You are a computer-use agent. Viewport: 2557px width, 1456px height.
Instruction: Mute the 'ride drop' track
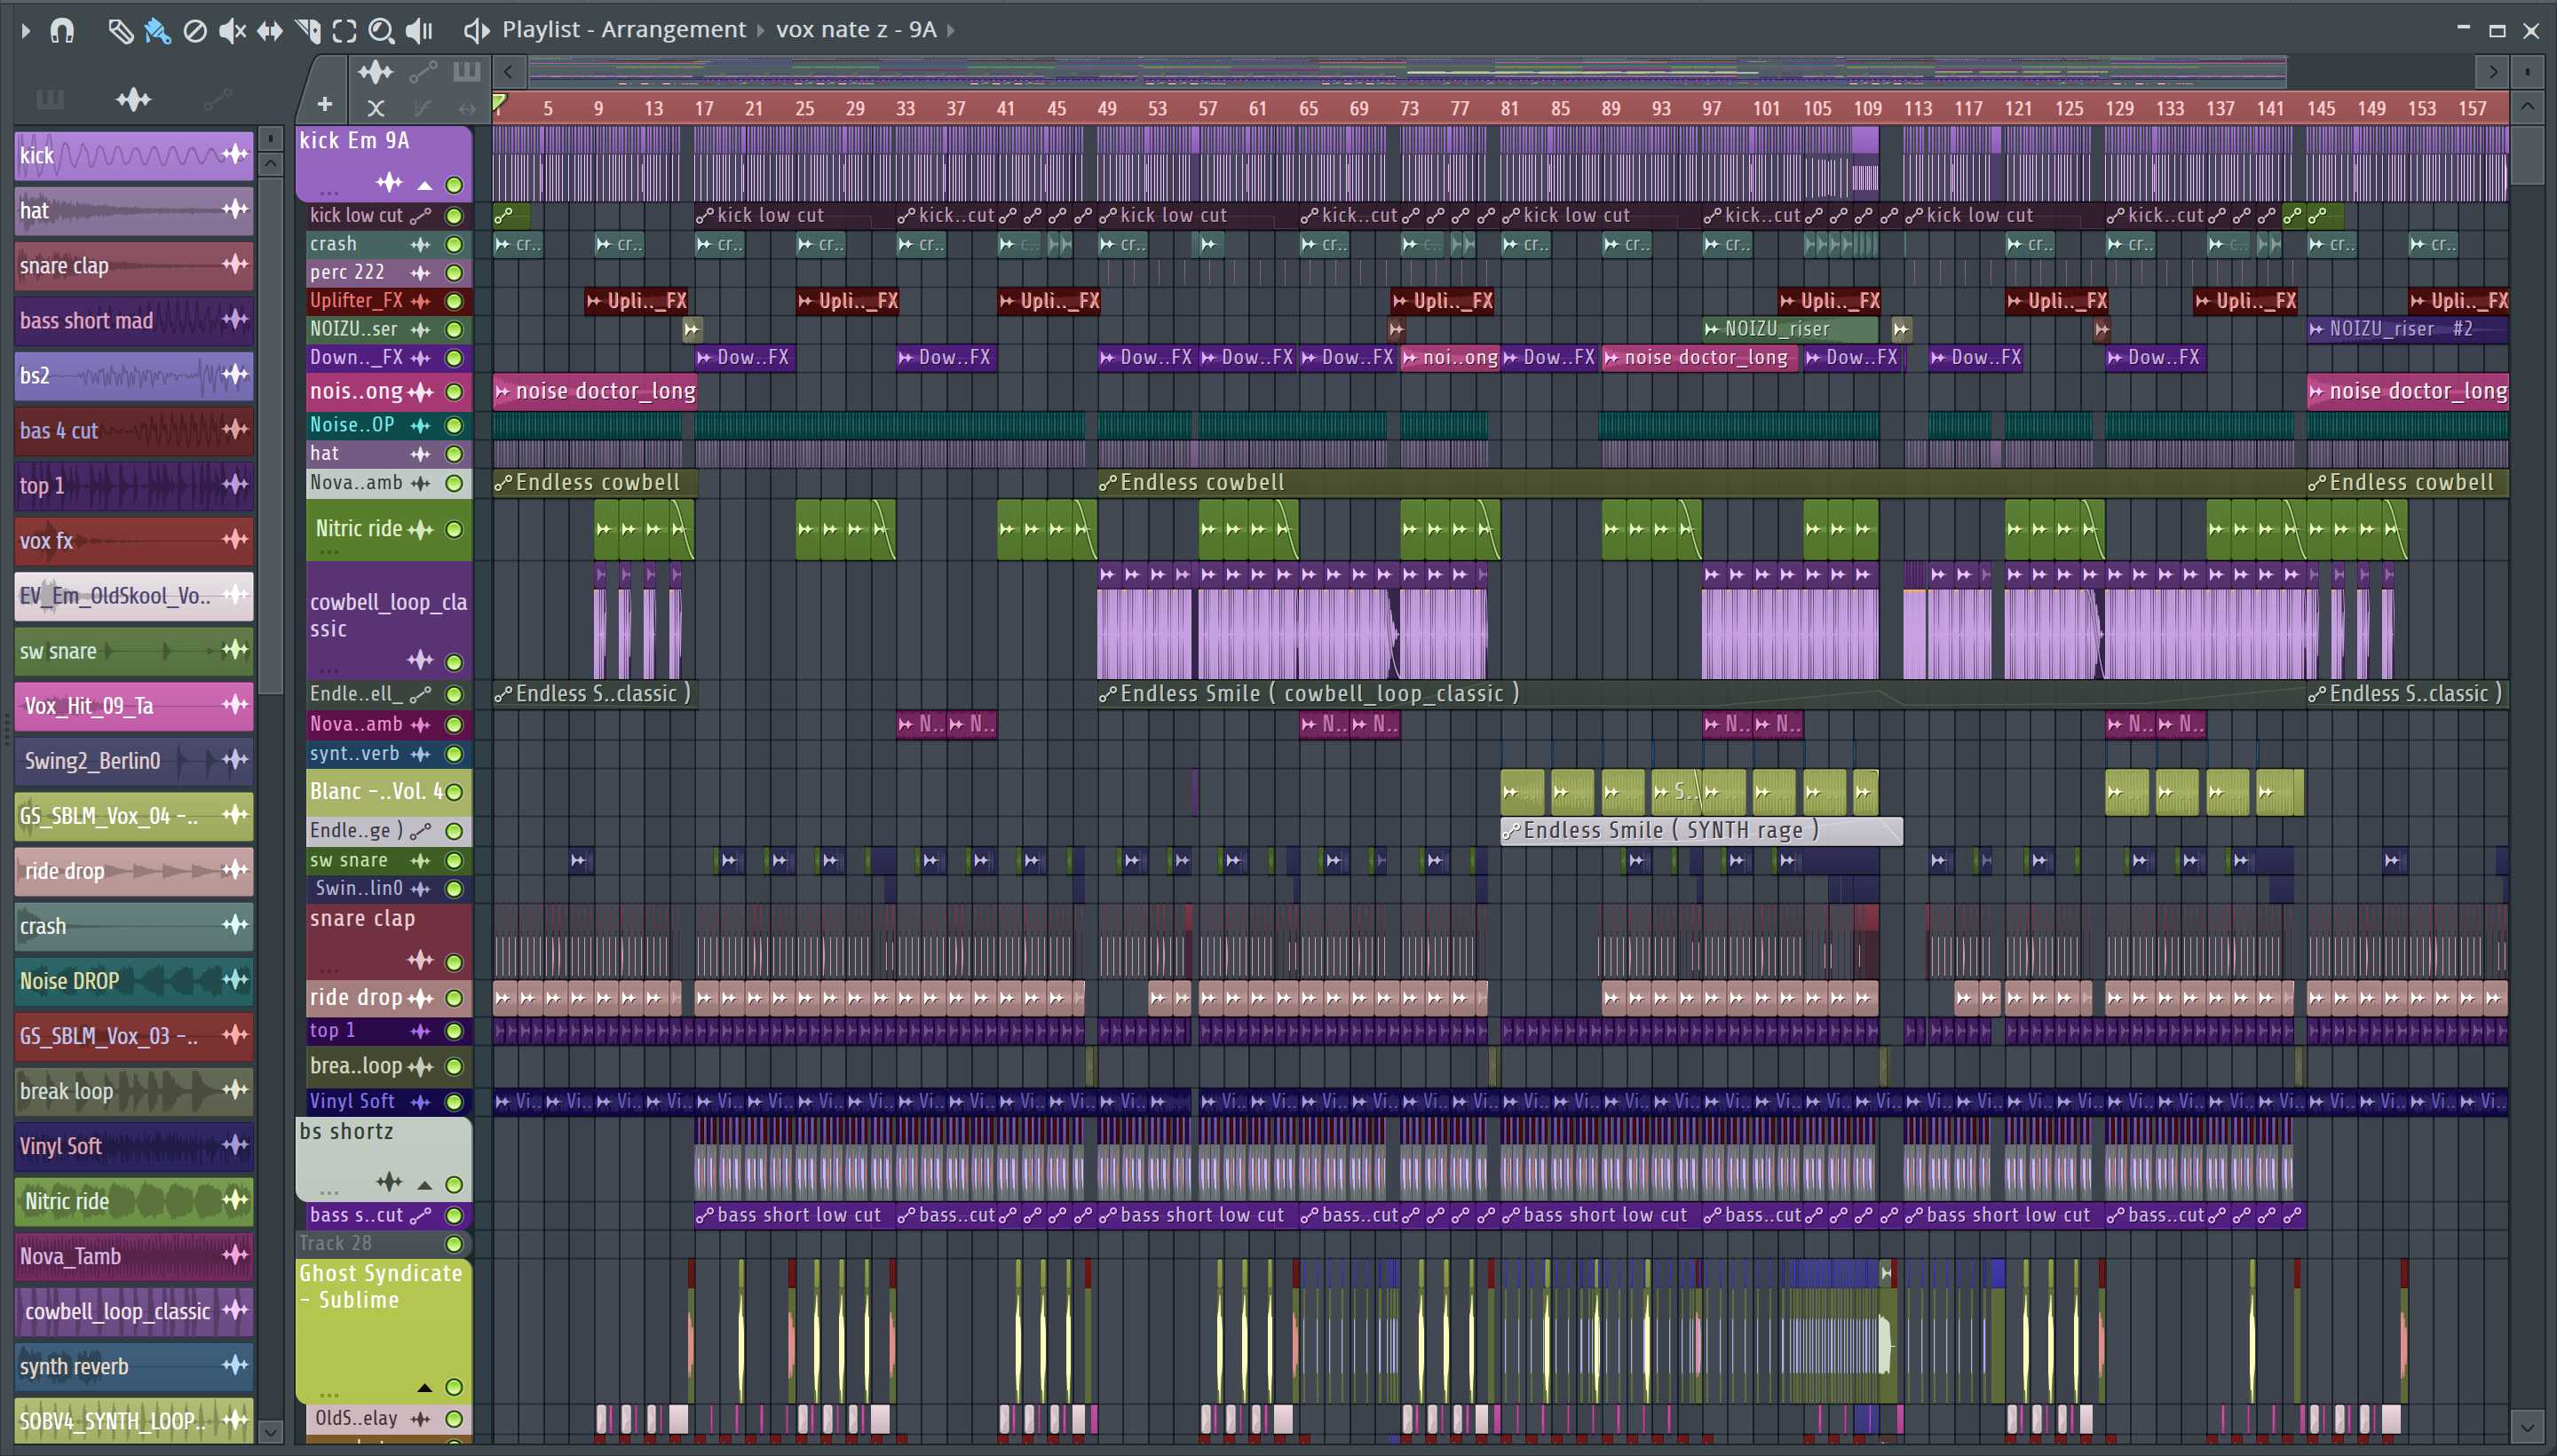coord(454,998)
